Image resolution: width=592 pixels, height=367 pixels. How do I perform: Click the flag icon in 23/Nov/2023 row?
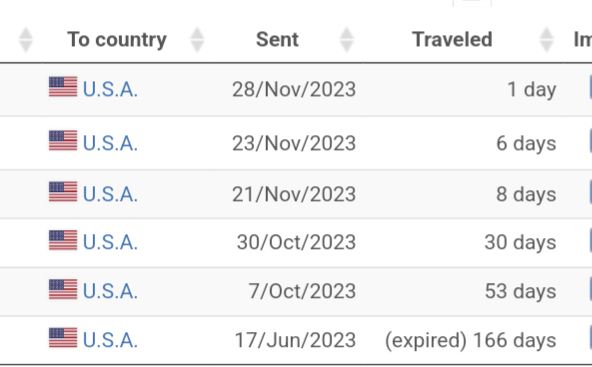click(63, 140)
